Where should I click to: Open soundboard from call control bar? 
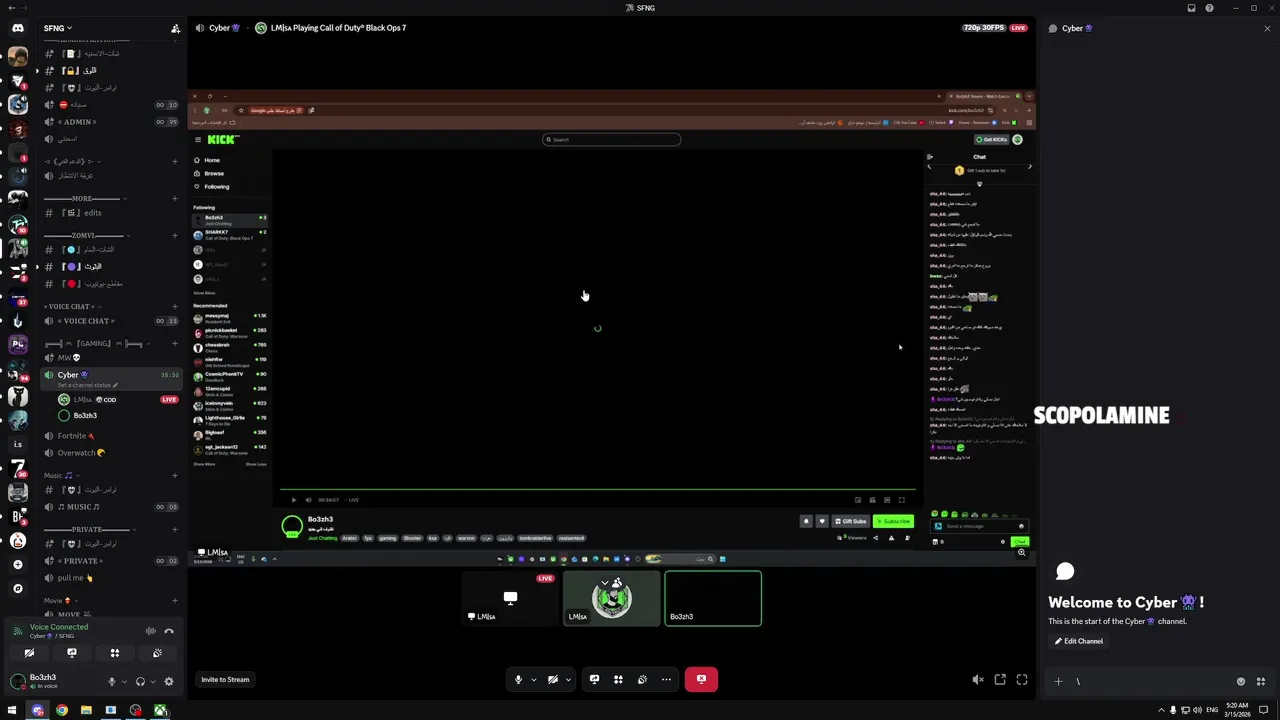(642, 680)
